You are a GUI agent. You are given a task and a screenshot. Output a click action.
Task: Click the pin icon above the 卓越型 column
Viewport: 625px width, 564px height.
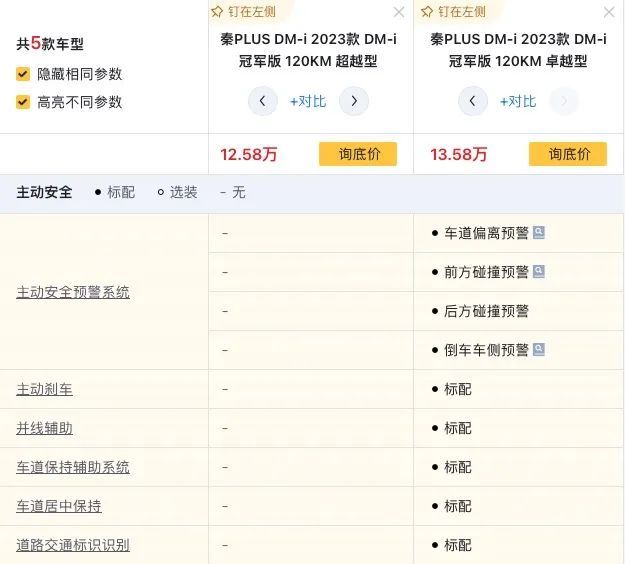tap(428, 12)
